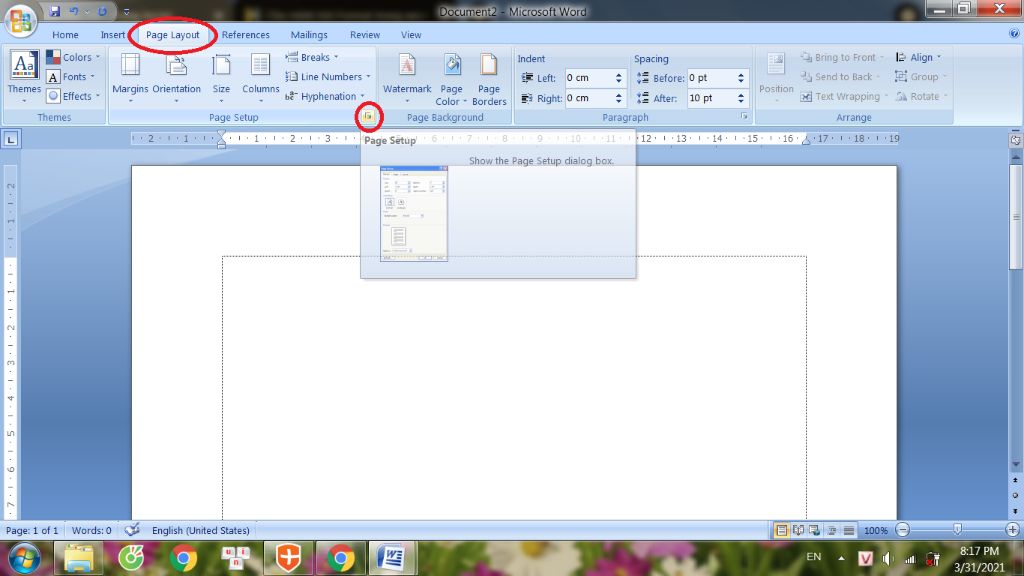Increase Spacing After with spinner
The height and width of the screenshot is (576, 1024).
[741, 94]
